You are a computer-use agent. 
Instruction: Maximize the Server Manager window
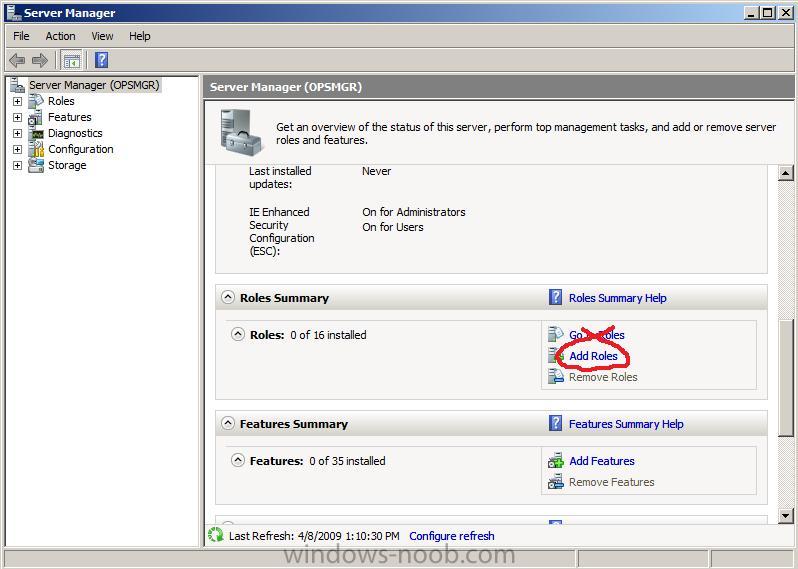768,13
